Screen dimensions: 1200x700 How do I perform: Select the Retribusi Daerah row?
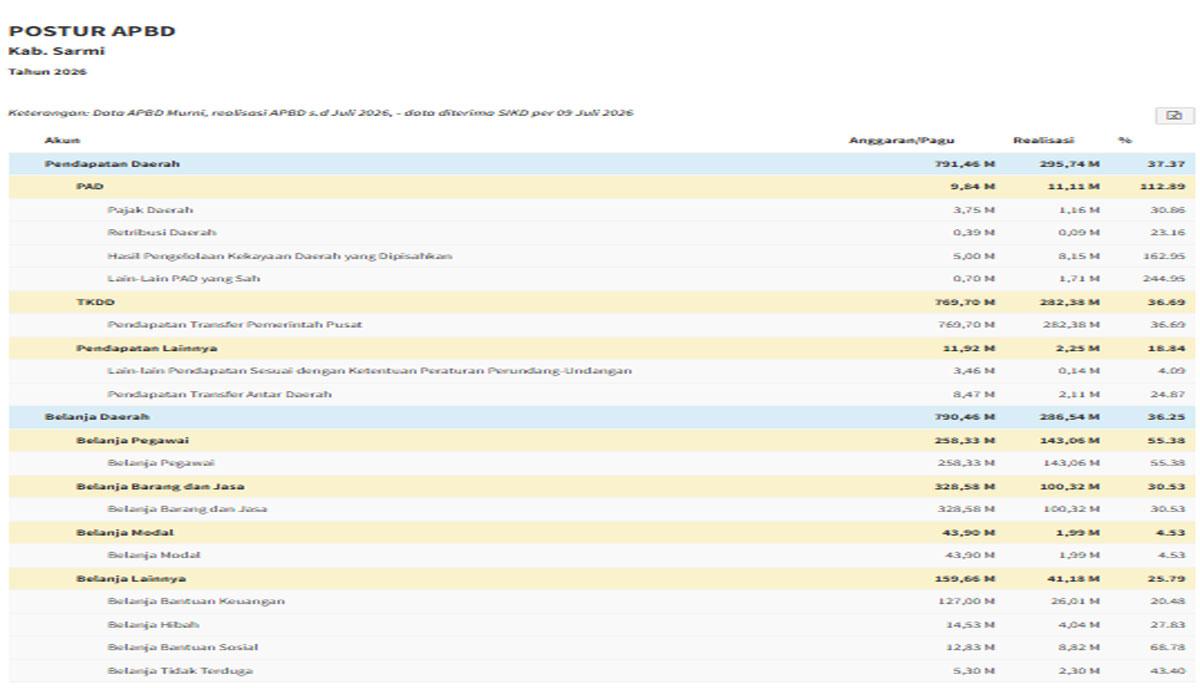click(x=602, y=233)
